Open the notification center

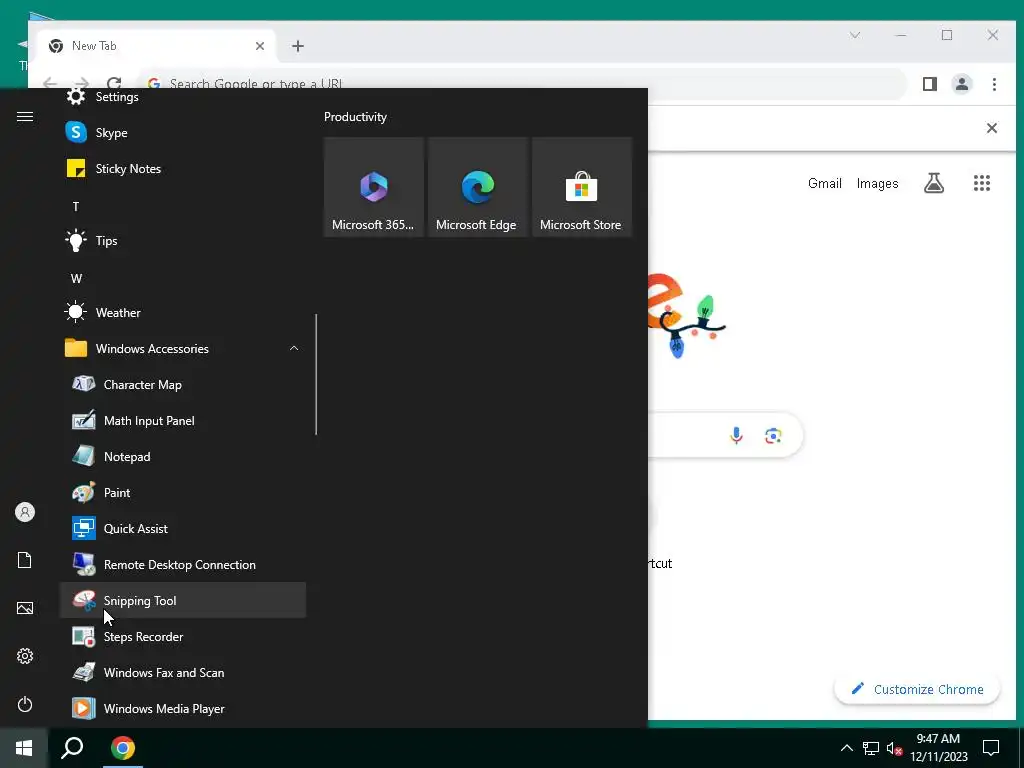click(x=991, y=748)
